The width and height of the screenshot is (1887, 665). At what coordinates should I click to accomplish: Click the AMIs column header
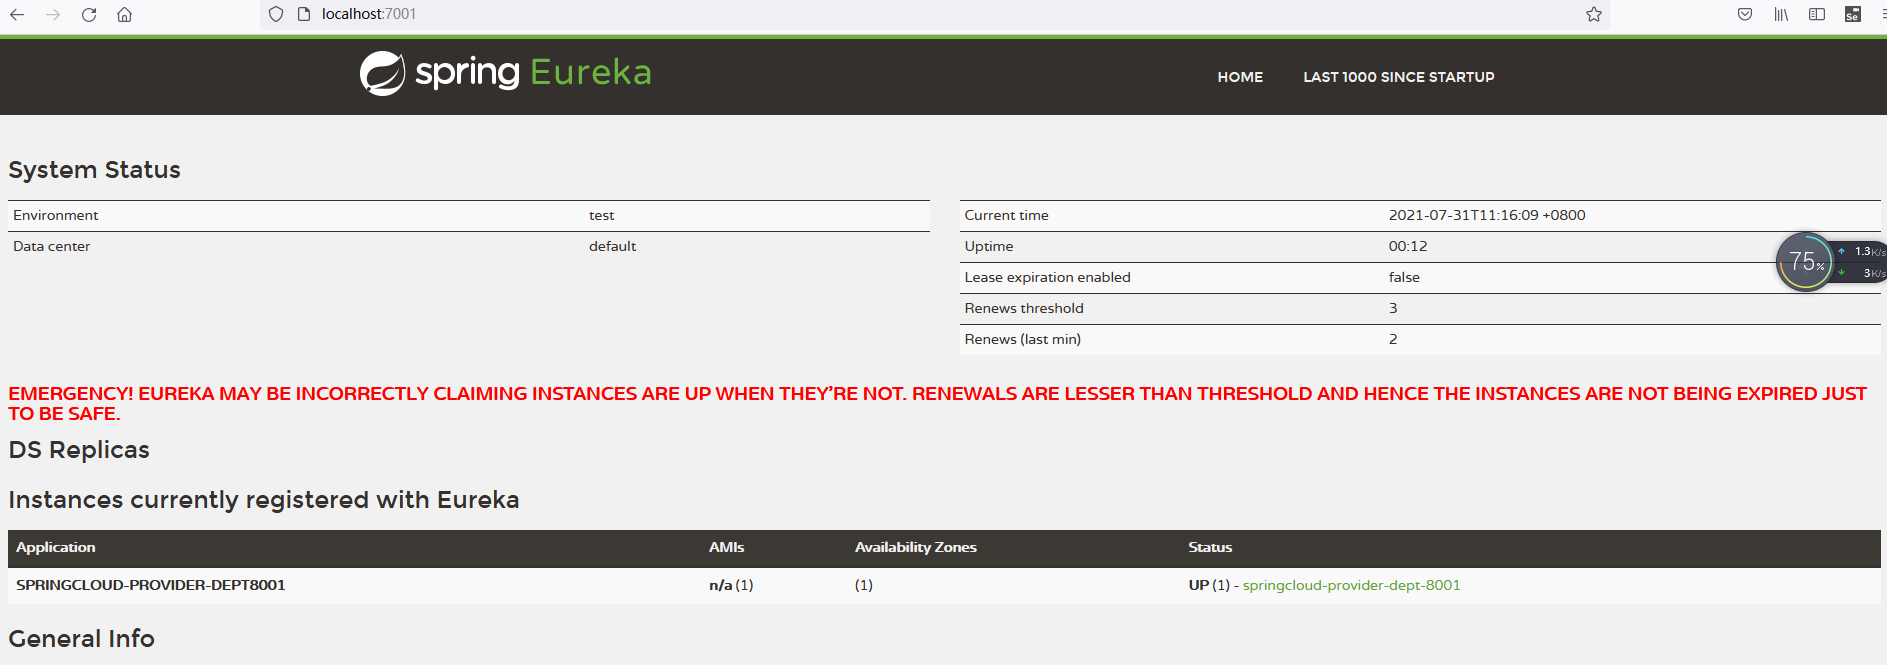coord(727,547)
